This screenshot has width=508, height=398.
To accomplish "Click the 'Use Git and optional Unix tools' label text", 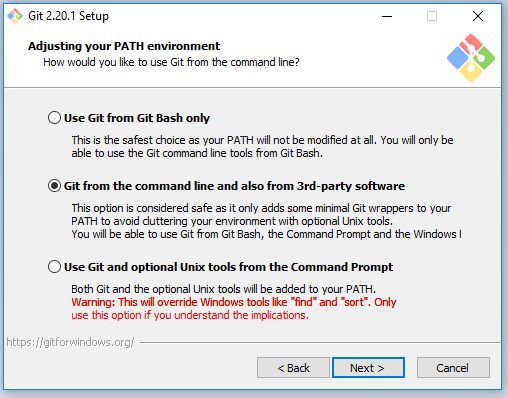I will click(x=228, y=267).
